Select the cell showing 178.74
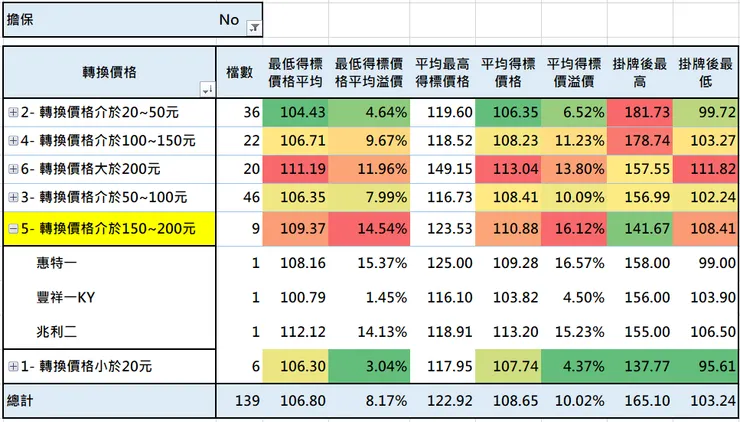This screenshot has height=422, width=740. point(639,141)
